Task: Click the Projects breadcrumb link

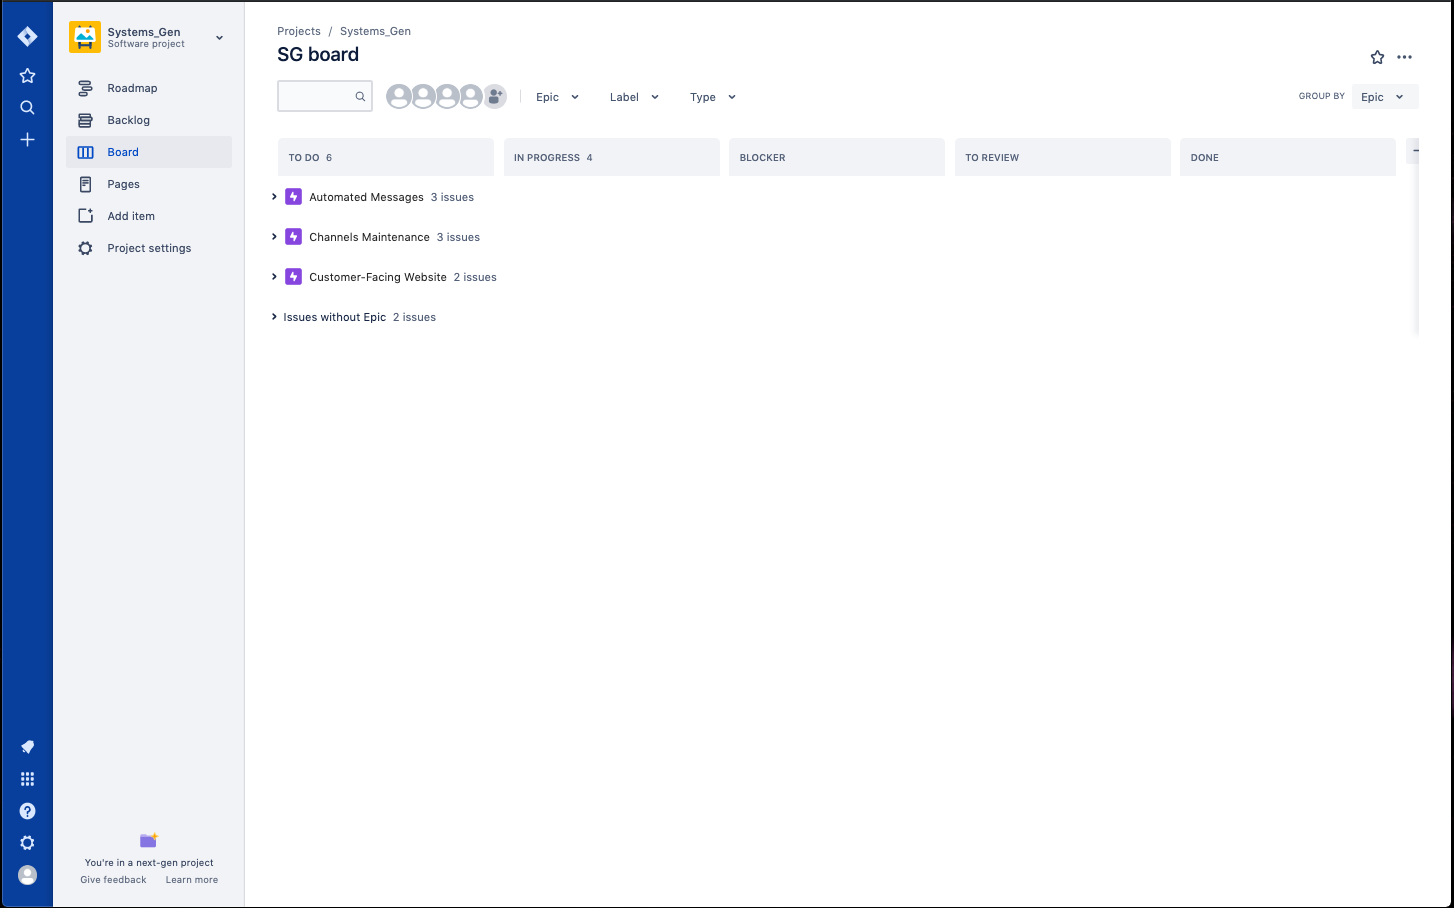Action: (x=299, y=31)
